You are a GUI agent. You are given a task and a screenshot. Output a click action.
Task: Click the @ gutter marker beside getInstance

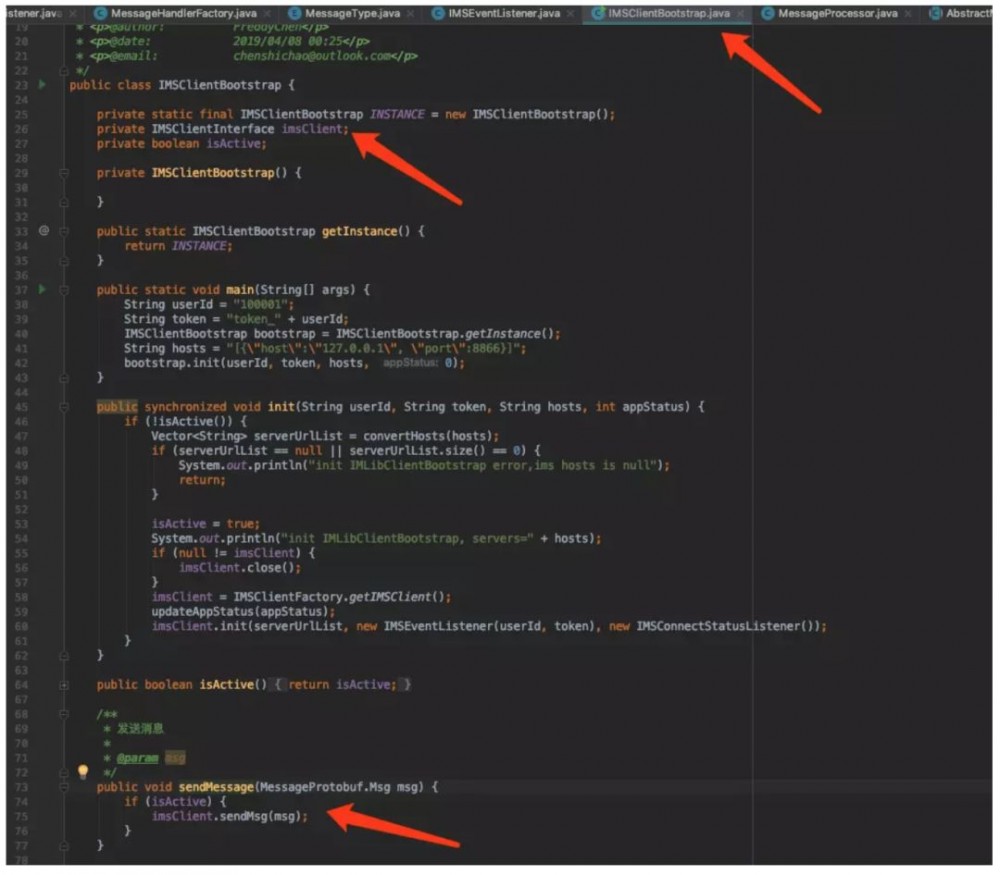tap(43, 230)
